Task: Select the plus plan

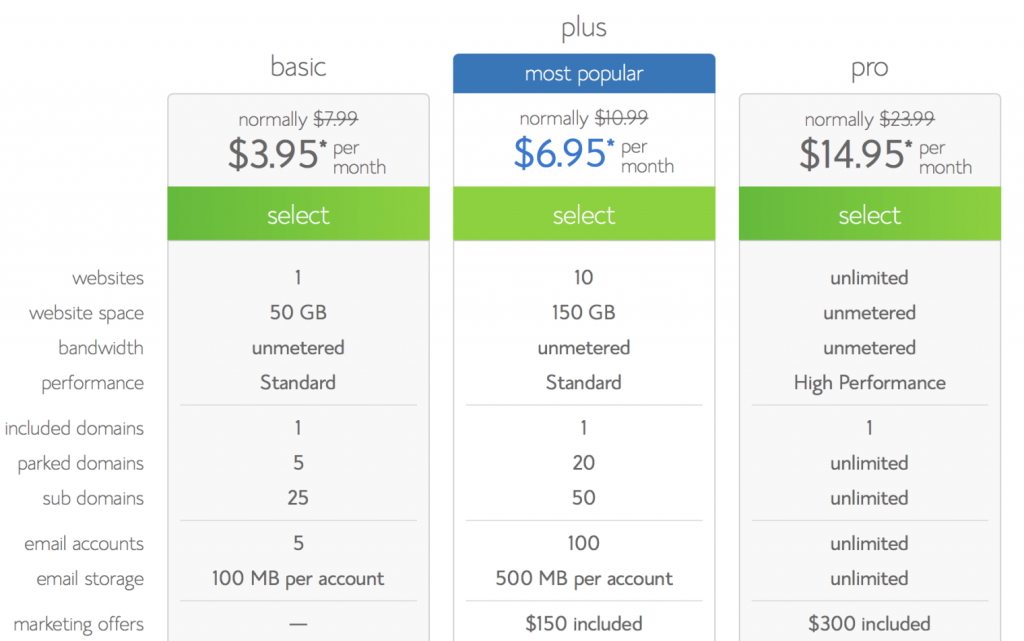Action: click(x=584, y=214)
